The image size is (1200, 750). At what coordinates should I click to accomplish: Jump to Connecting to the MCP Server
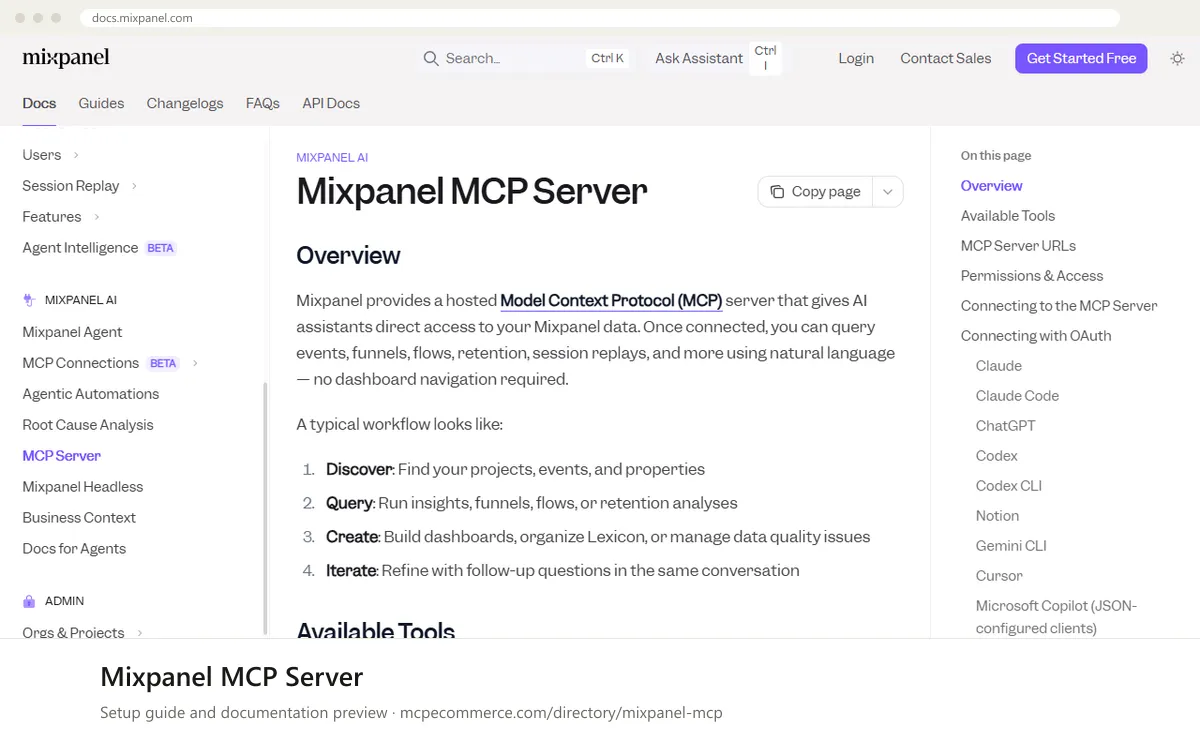coord(1059,306)
